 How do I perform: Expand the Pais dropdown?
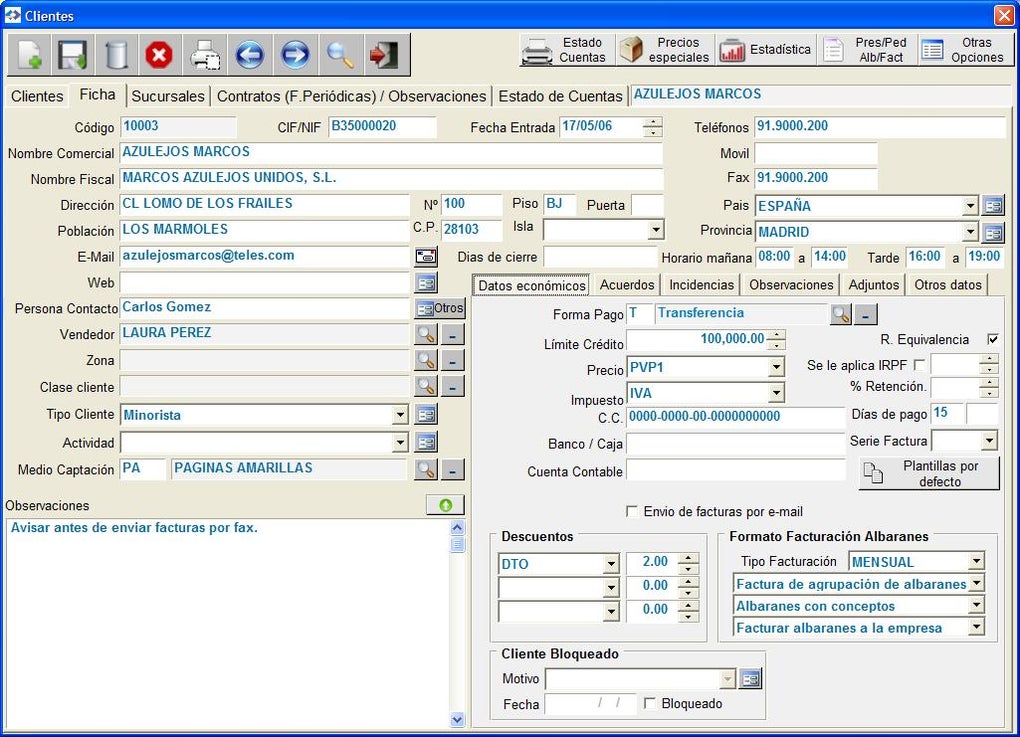click(x=970, y=206)
